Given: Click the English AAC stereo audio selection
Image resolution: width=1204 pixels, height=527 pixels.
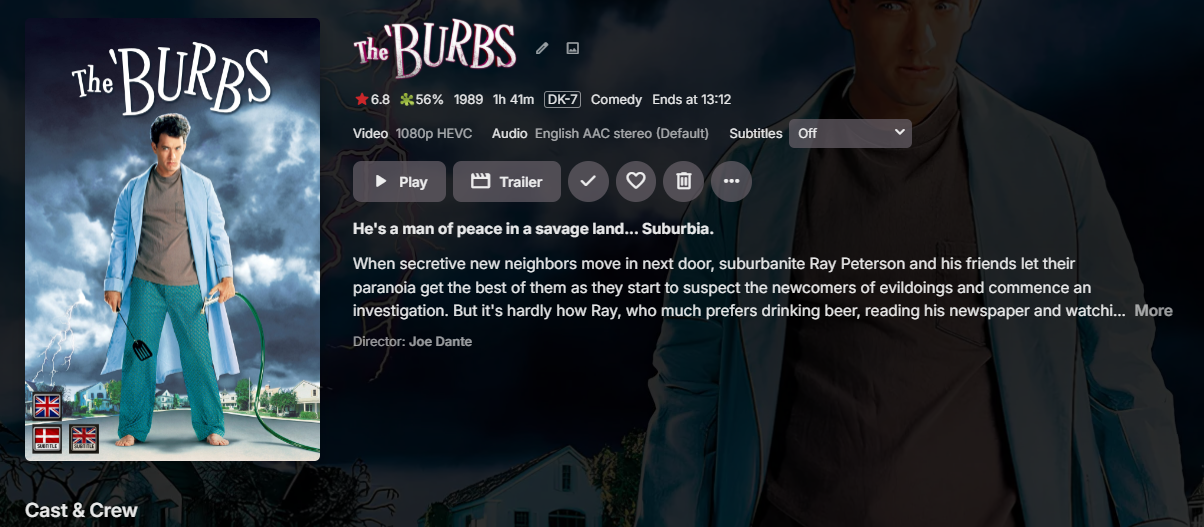Looking at the screenshot, I should click(x=621, y=133).
